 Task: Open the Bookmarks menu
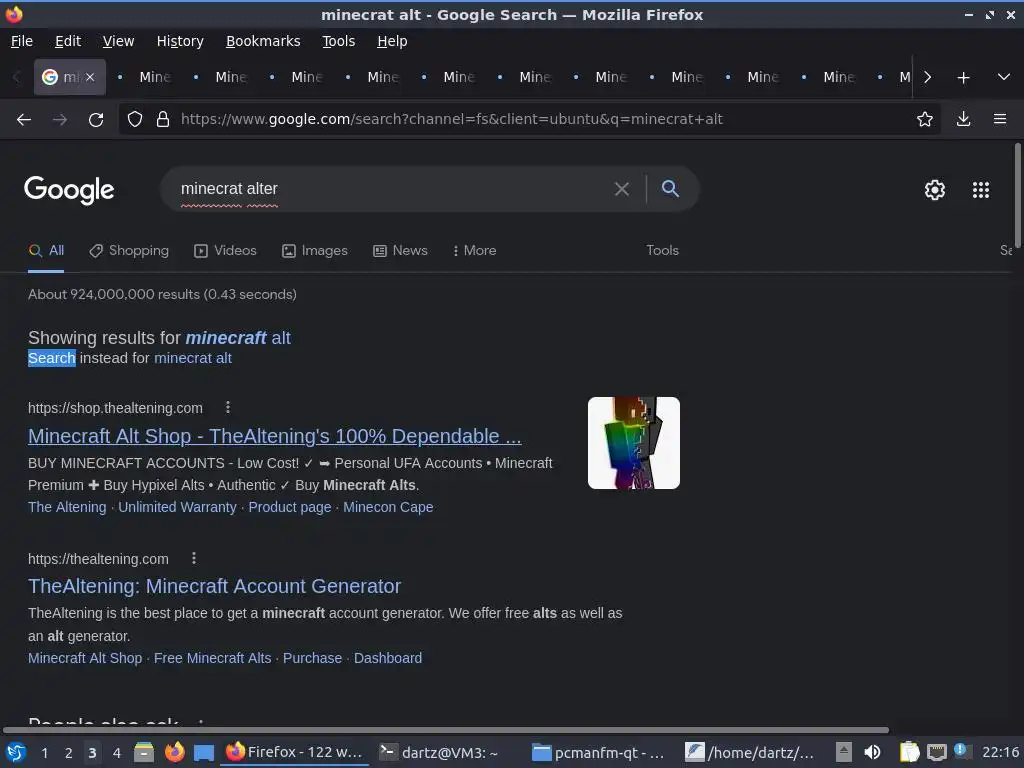263,41
